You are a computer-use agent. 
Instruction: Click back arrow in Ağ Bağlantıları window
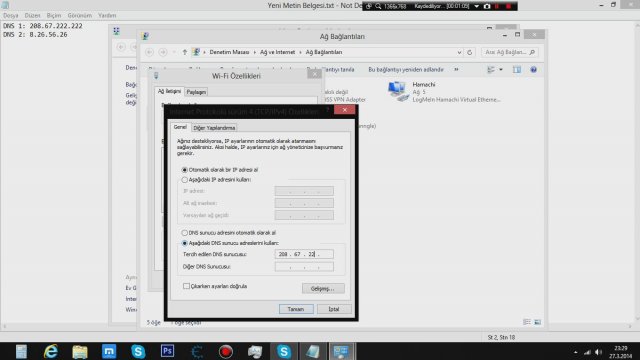(x=149, y=52)
